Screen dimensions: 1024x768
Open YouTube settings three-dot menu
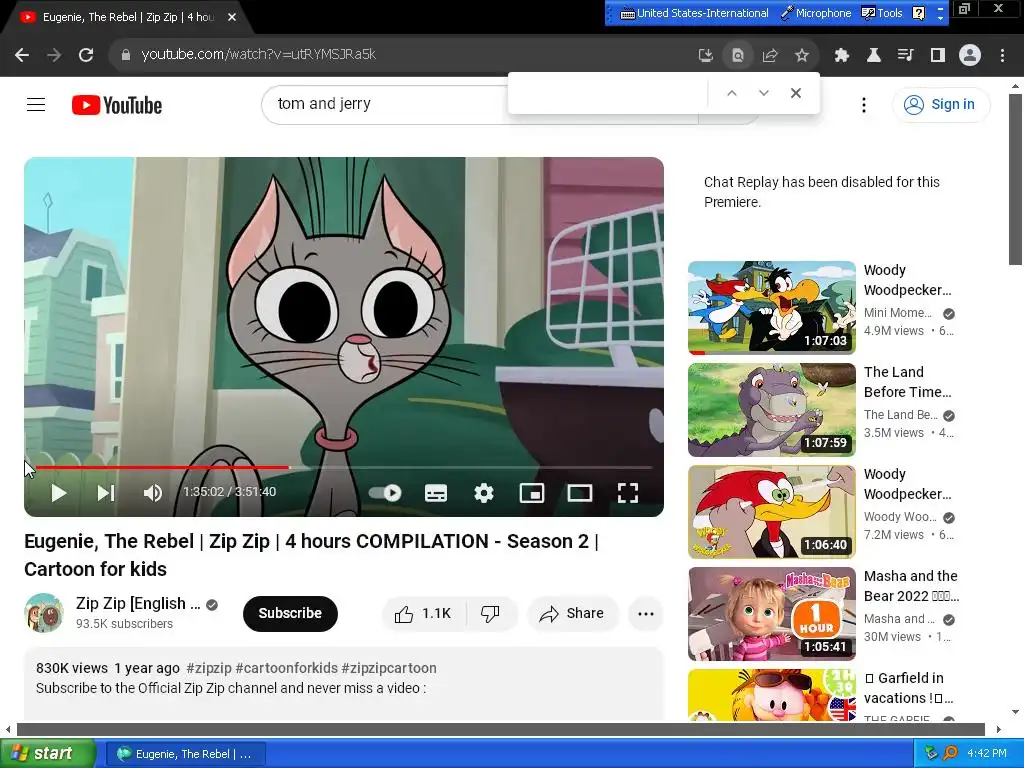point(863,104)
